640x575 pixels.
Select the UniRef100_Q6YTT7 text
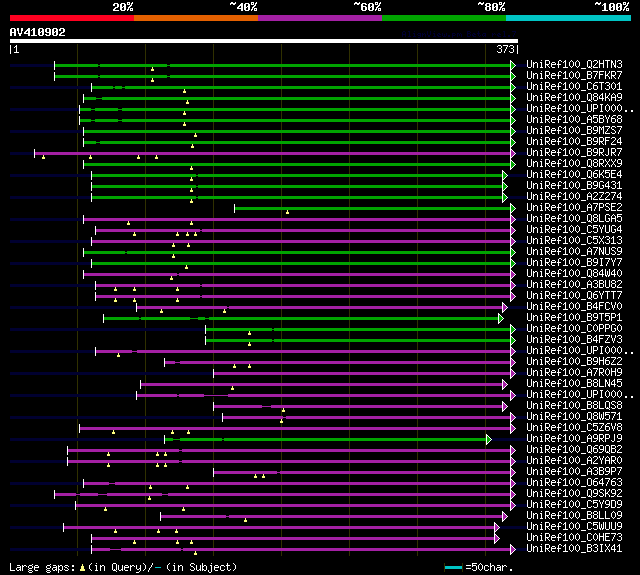pos(574,296)
